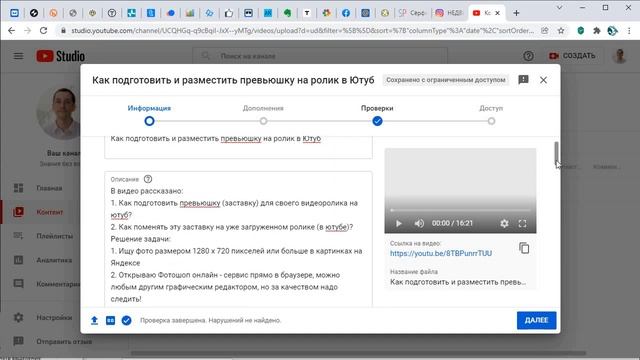Close the active YouTube Studio tab
Viewport: 640px width, 360px height.
tap(498, 13)
